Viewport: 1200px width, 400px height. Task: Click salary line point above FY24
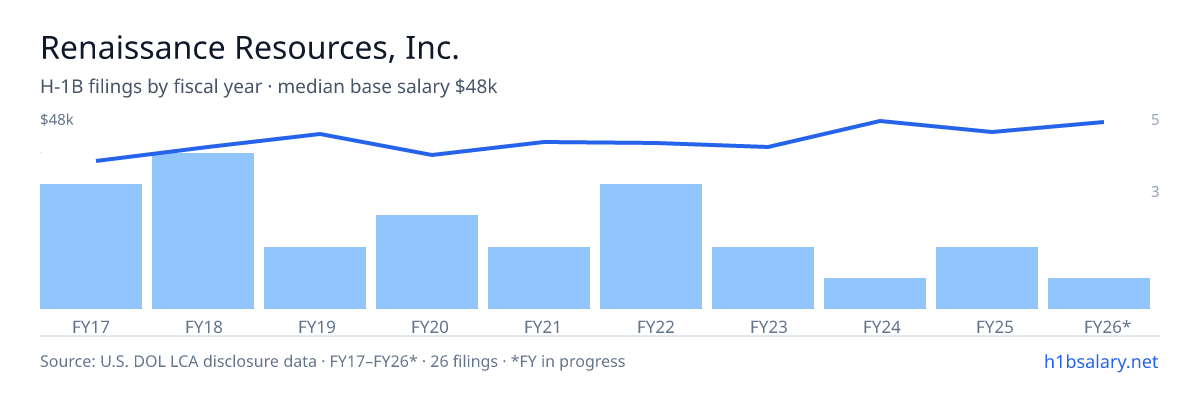879,121
